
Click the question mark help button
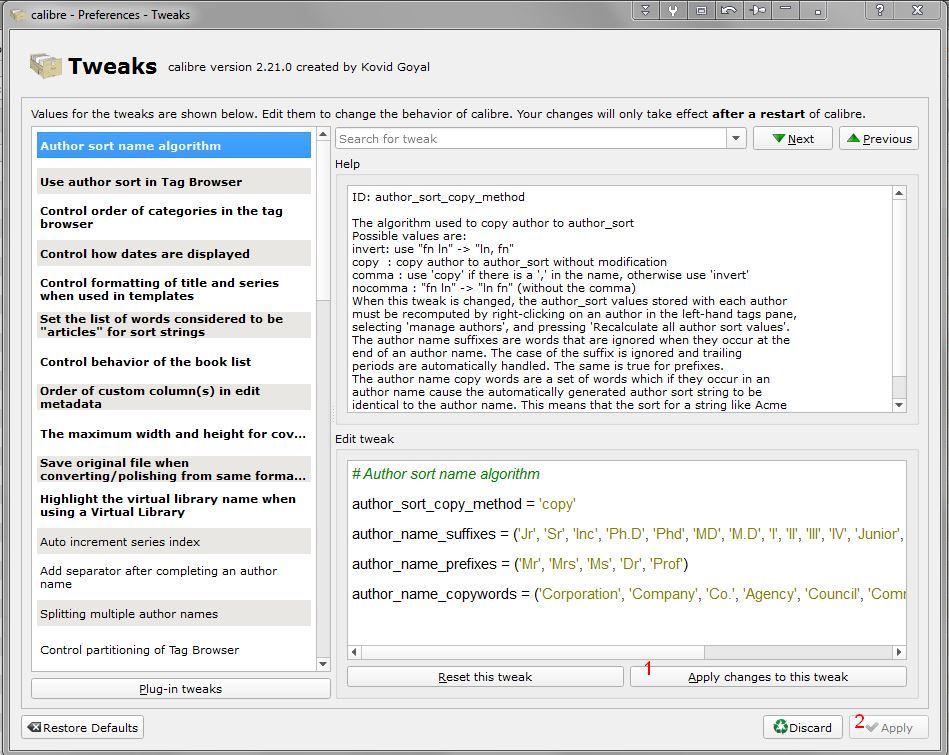pyautogui.click(x=880, y=10)
